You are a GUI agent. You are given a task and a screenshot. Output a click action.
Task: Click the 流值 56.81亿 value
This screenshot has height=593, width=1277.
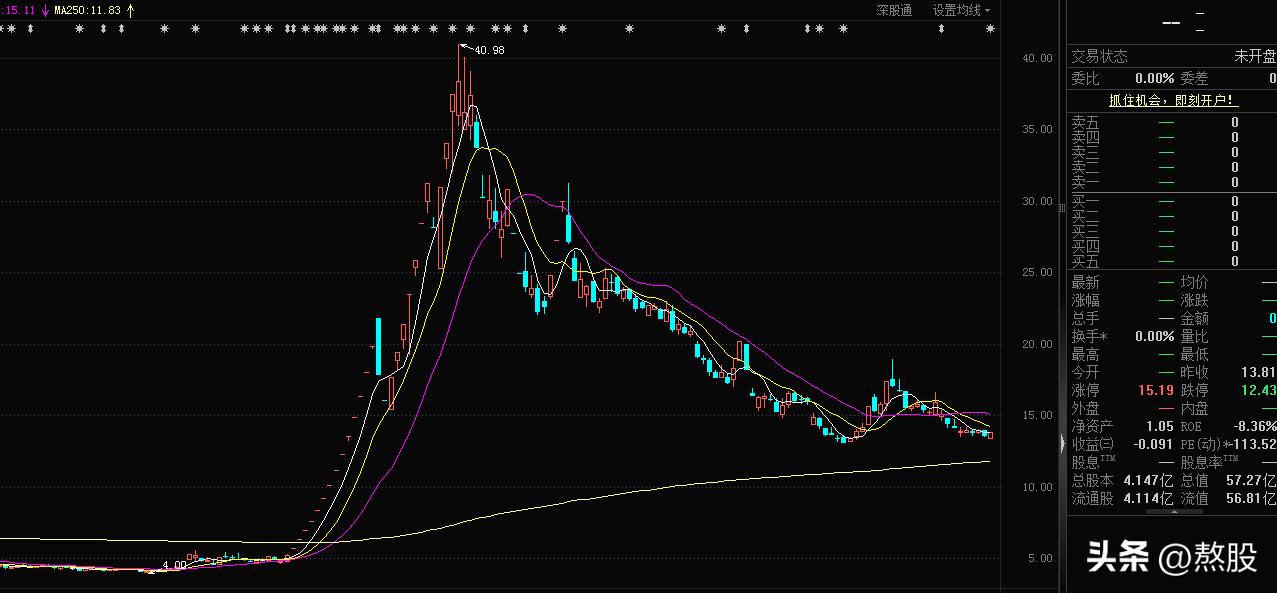coord(1252,497)
